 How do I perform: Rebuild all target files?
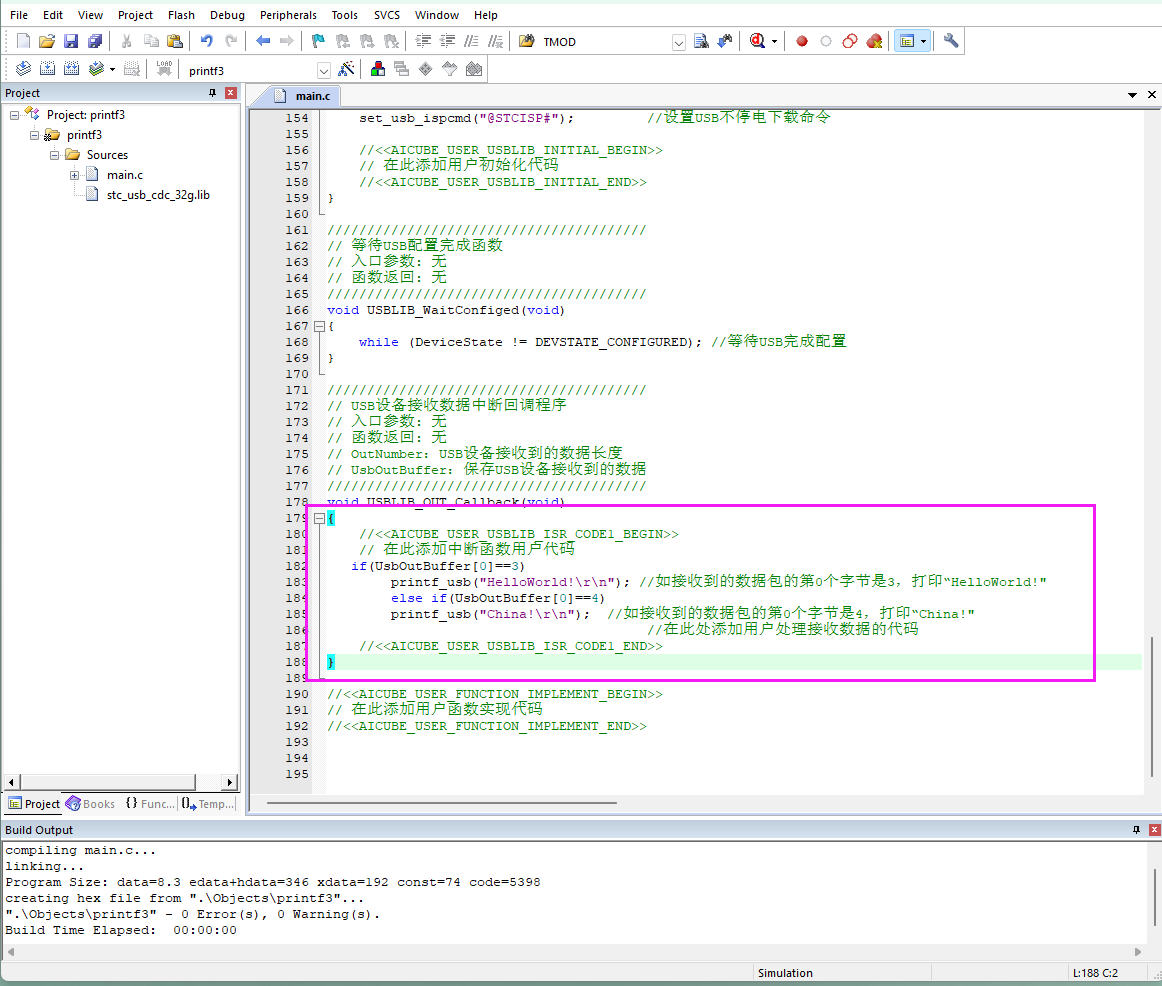point(71,70)
